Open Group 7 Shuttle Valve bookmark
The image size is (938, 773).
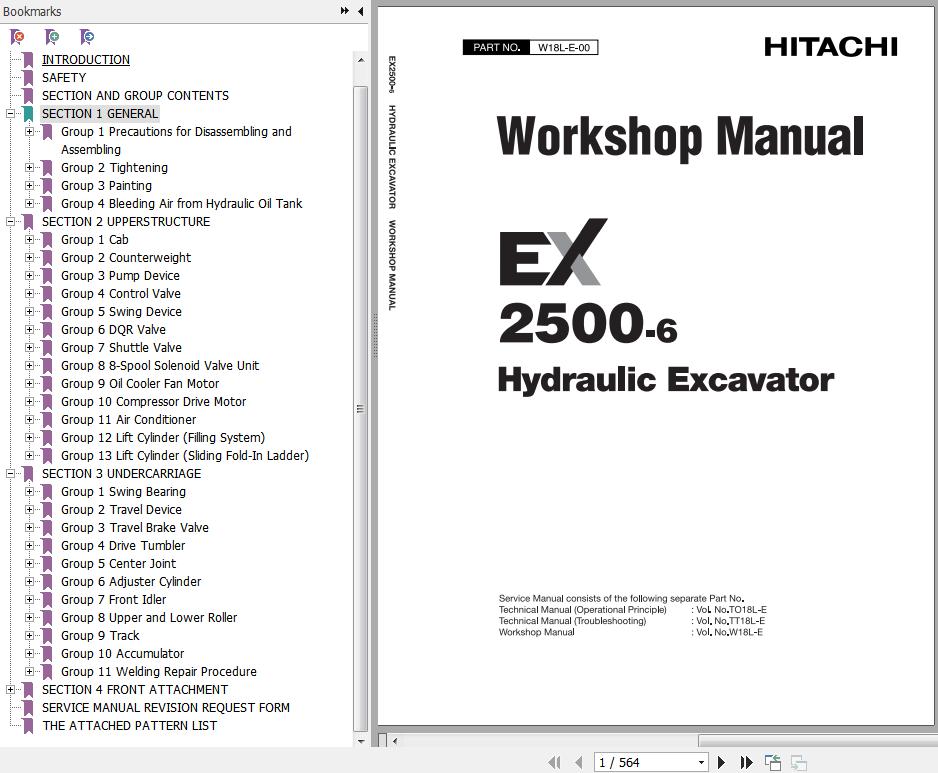click(x=121, y=347)
